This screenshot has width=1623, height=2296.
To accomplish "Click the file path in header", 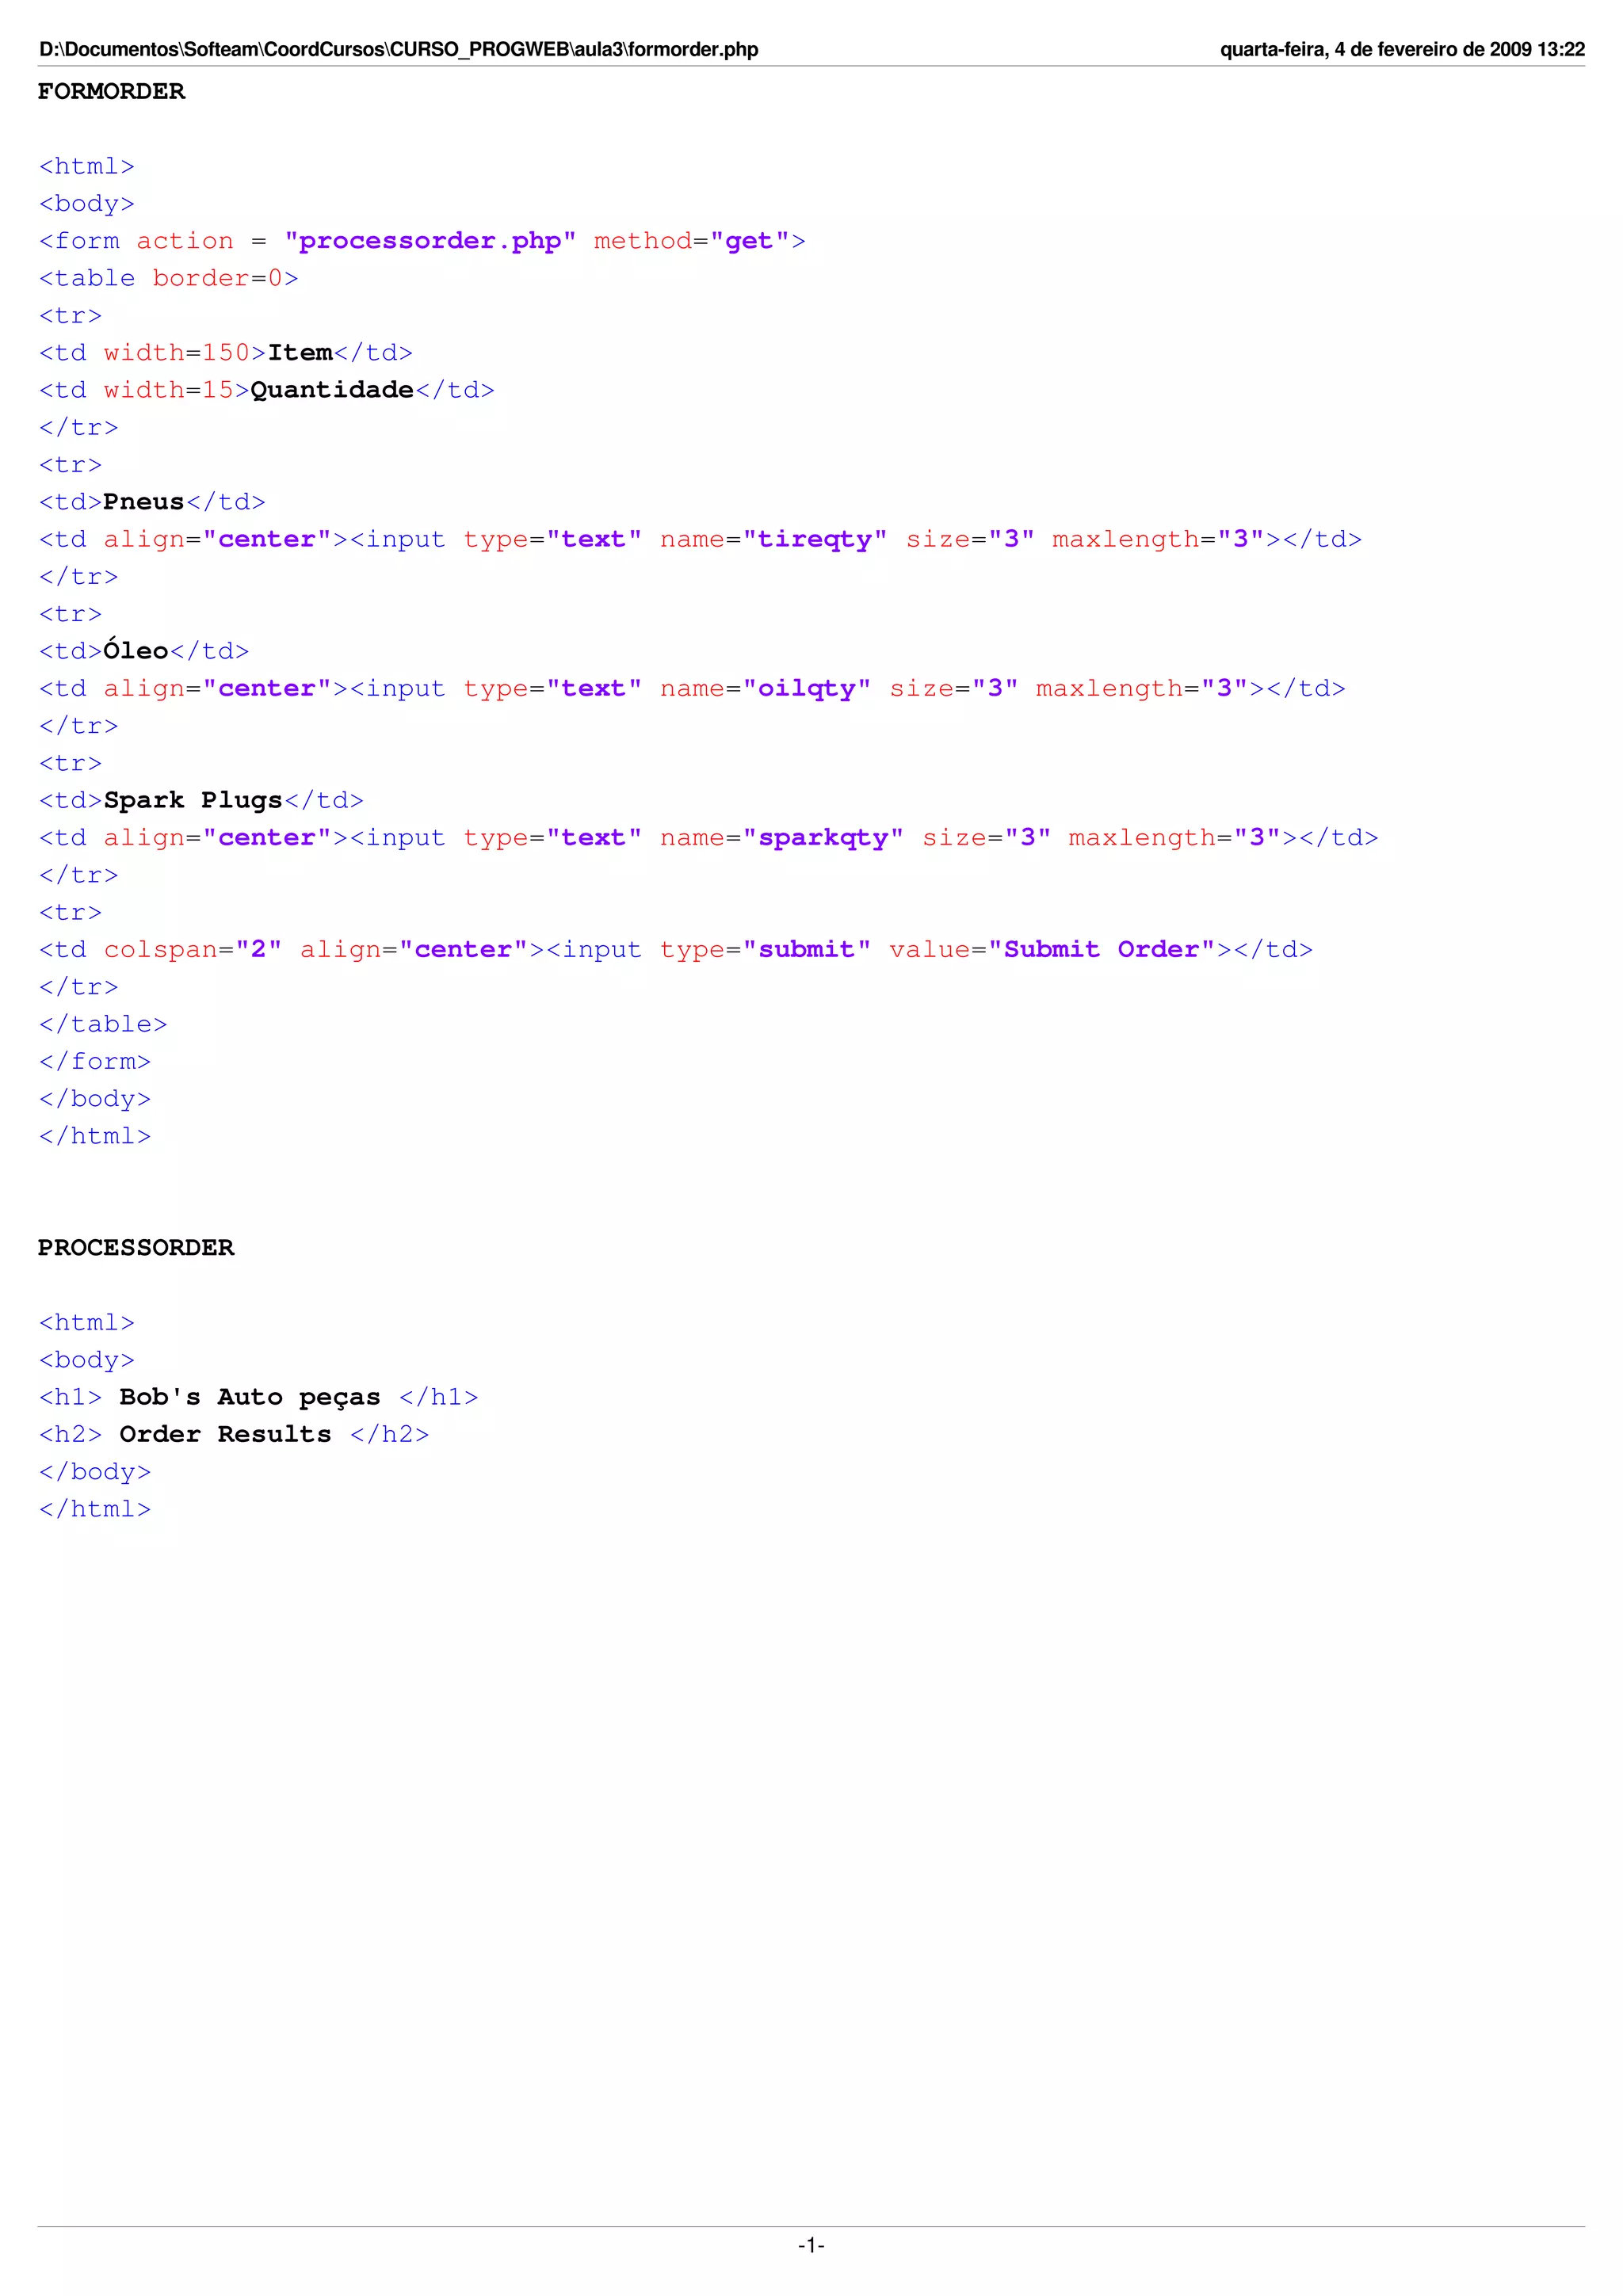I will pos(398,49).
